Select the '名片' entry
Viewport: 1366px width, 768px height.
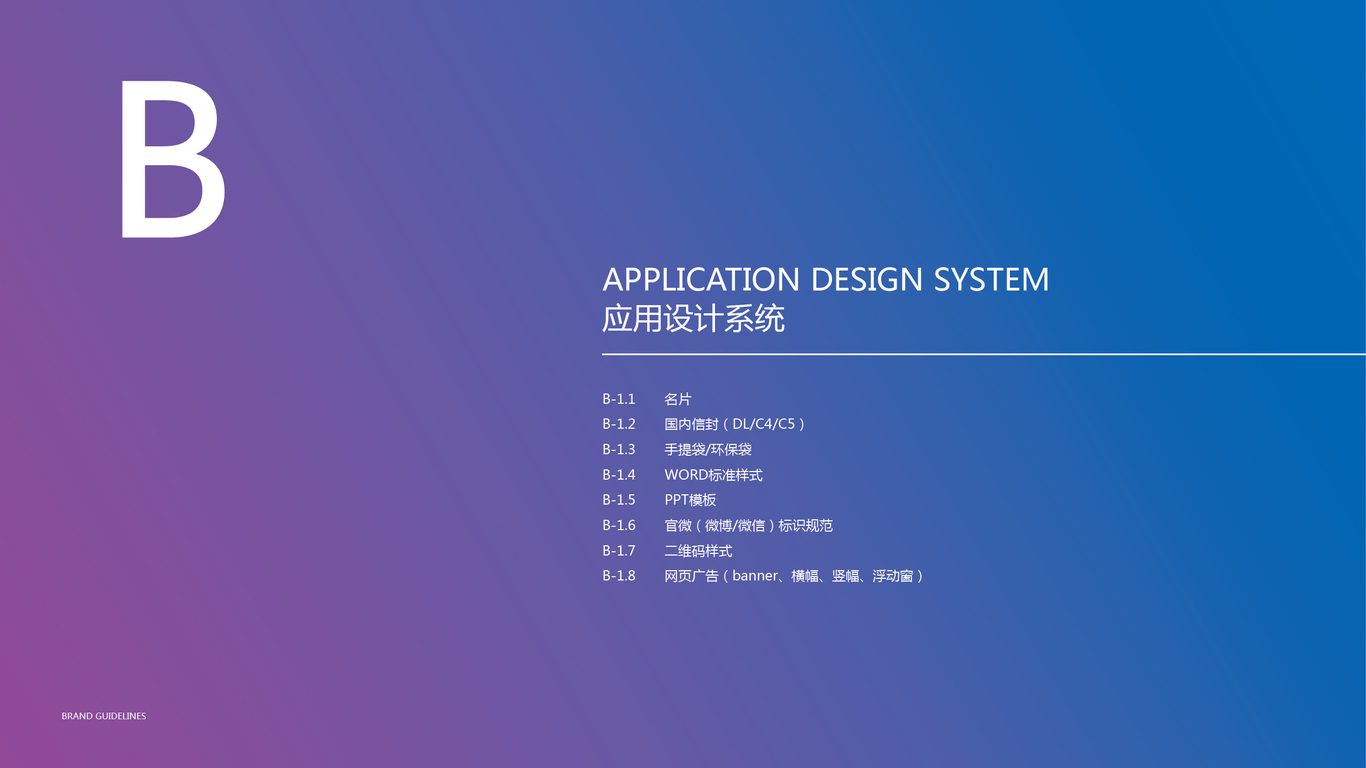[x=678, y=399]
